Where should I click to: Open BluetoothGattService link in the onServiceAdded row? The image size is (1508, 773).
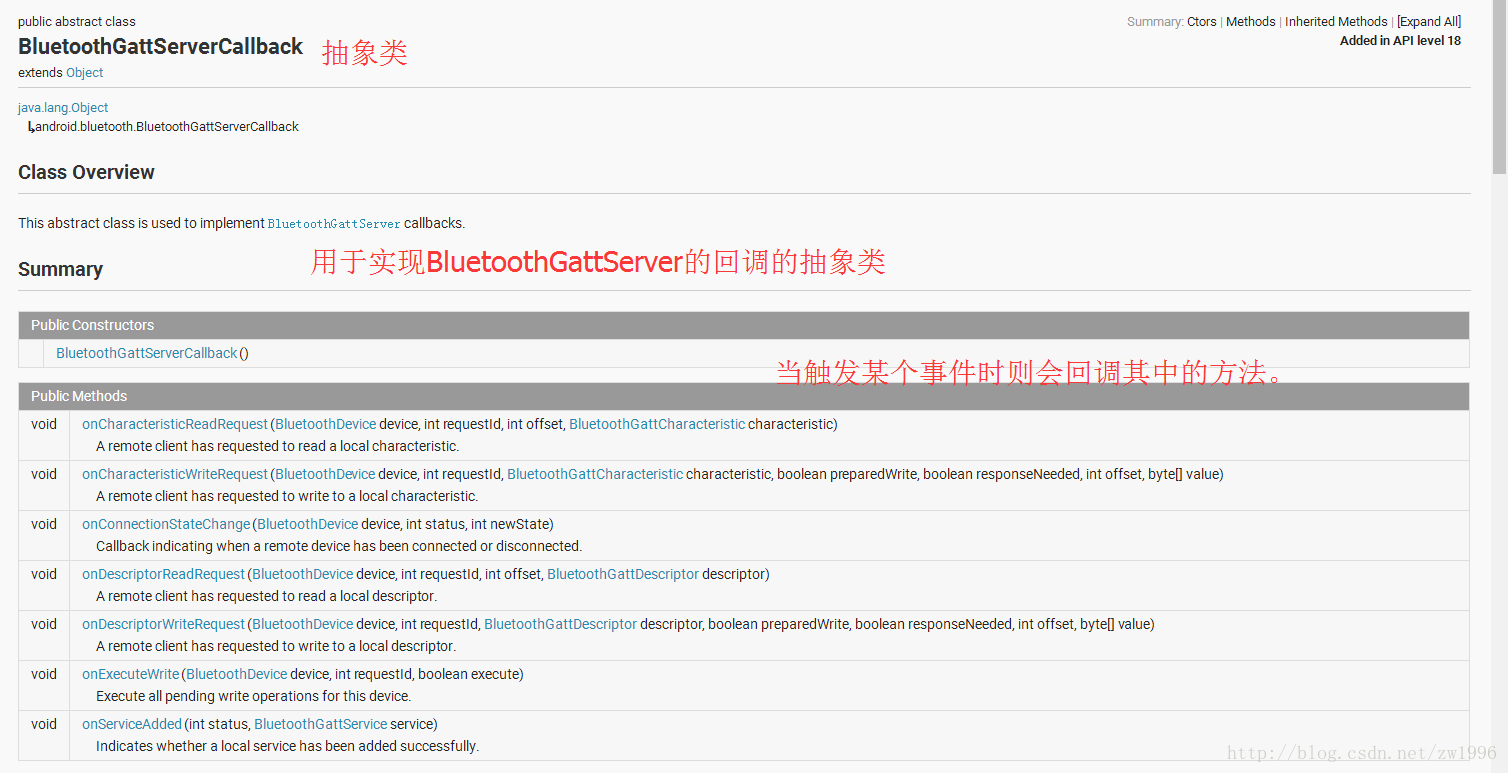click(321, 724)
